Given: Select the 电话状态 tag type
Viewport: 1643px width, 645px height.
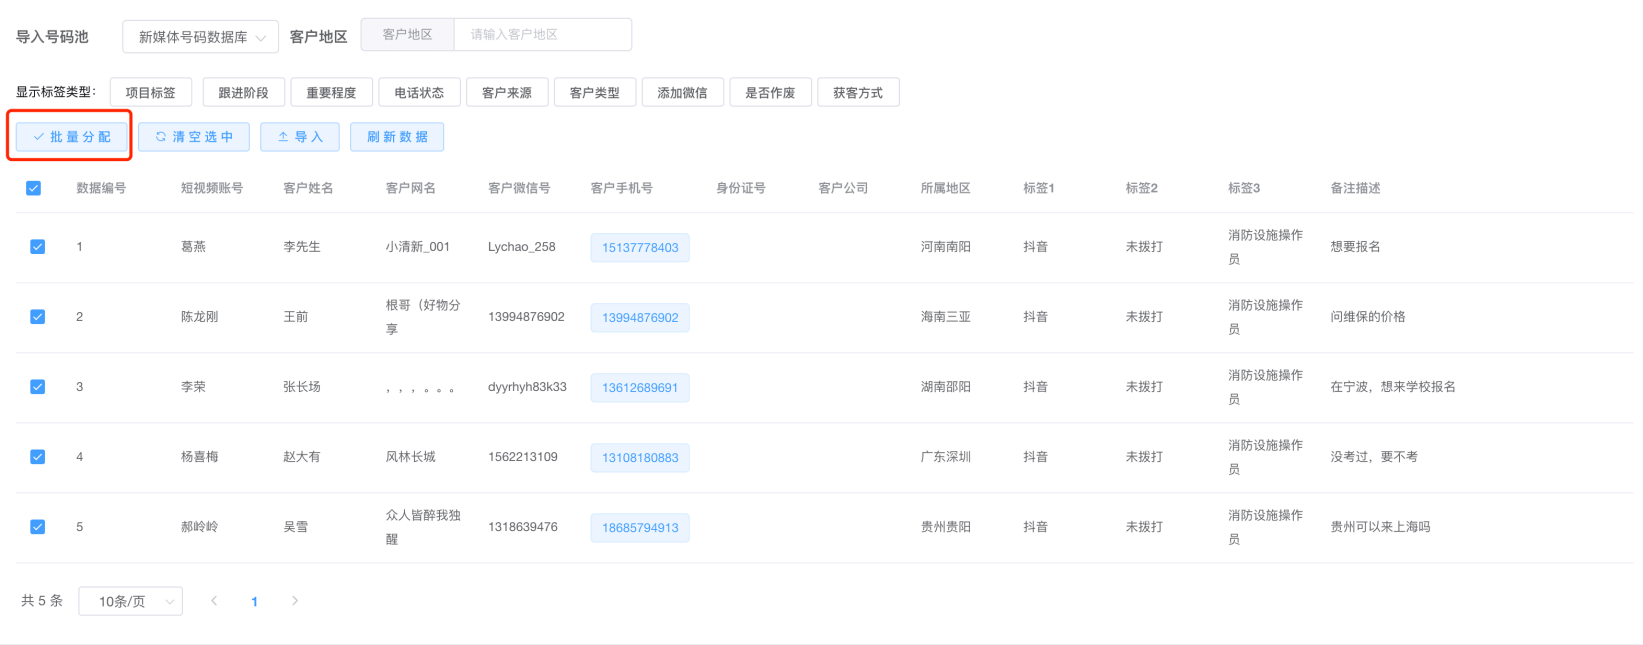Looking at the screenshot, I should [419, 93].
